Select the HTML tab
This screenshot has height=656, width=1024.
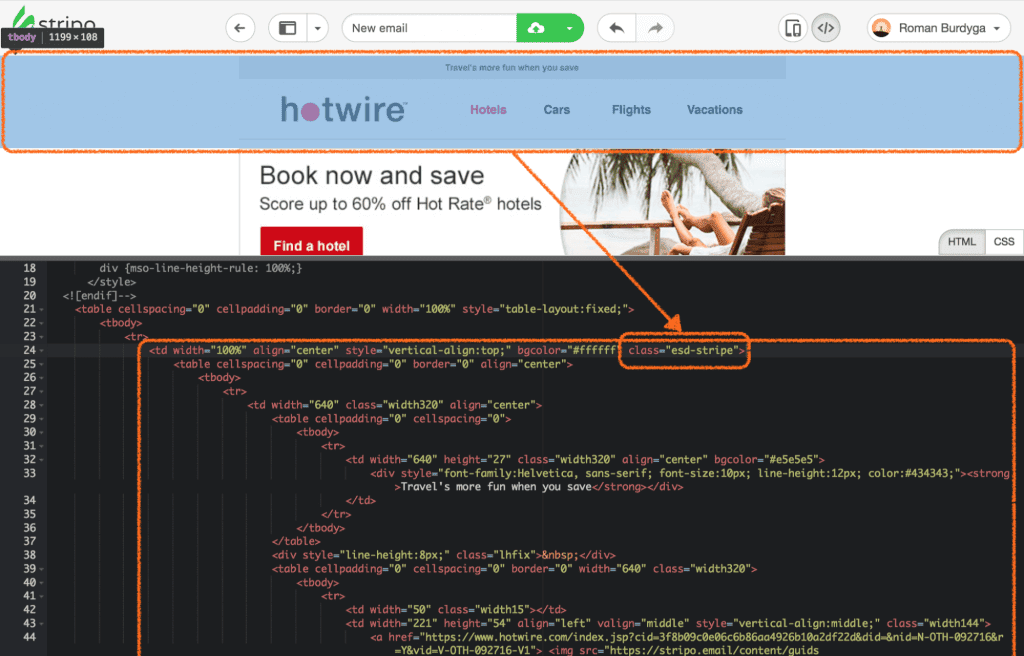coord(961,241)
